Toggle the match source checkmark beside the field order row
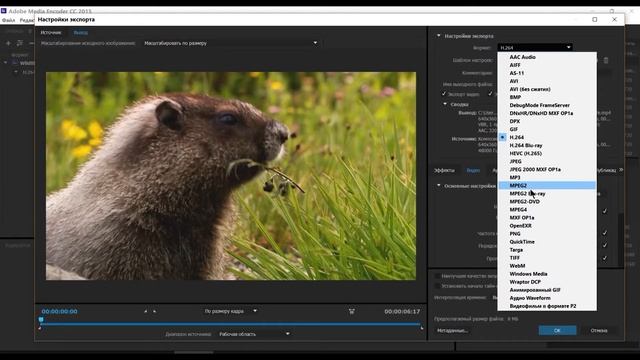The width and height of the screenshot is (640, 360). [x=604, y=245]
